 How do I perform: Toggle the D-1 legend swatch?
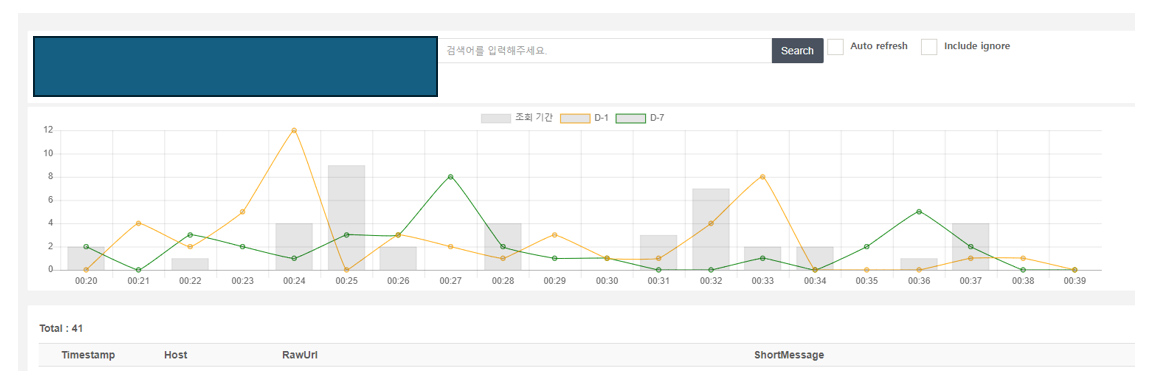pos(575,118)
